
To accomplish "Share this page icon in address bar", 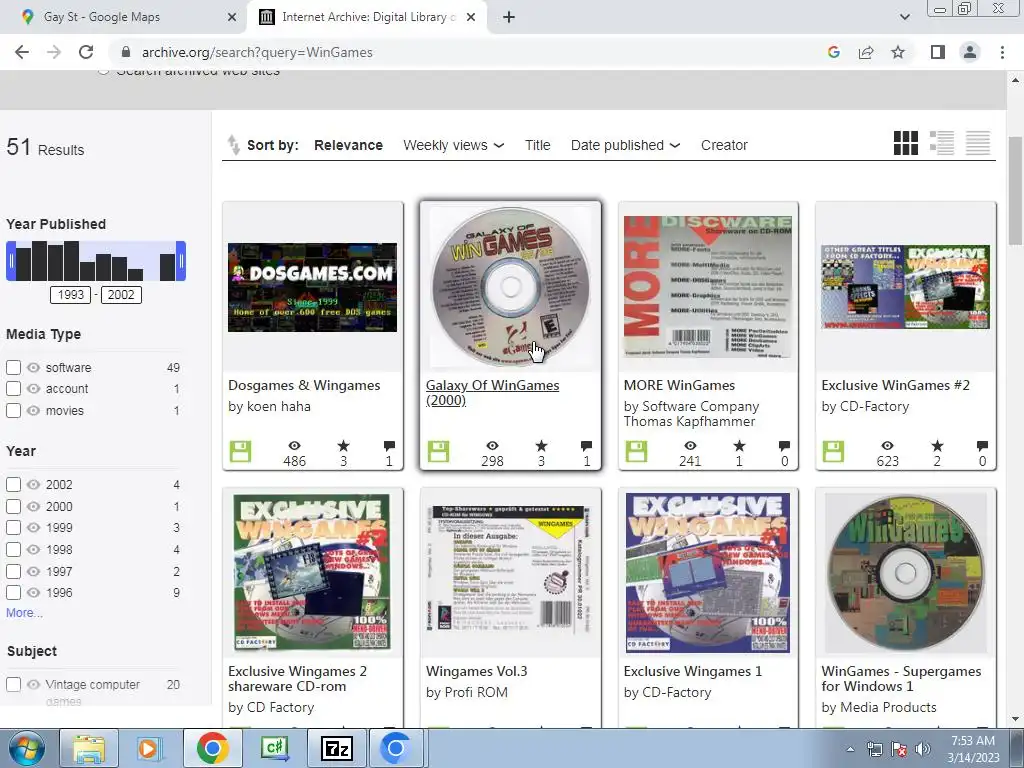I will [x=866, y=52].
